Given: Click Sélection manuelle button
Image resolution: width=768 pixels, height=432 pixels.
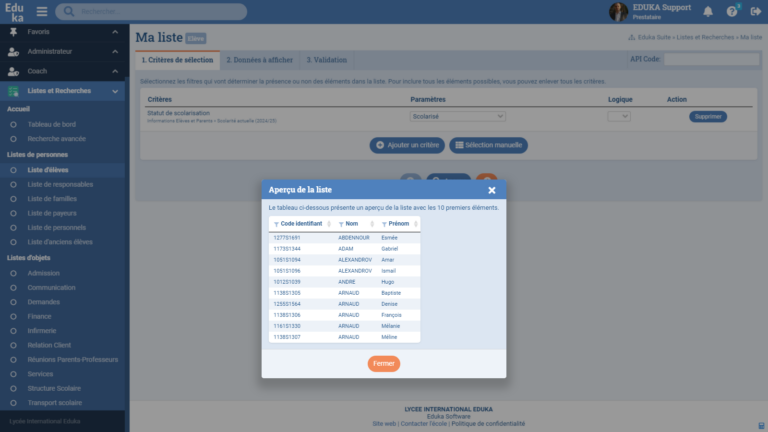Looking at the screenshot, I should [x=488, y=145].
